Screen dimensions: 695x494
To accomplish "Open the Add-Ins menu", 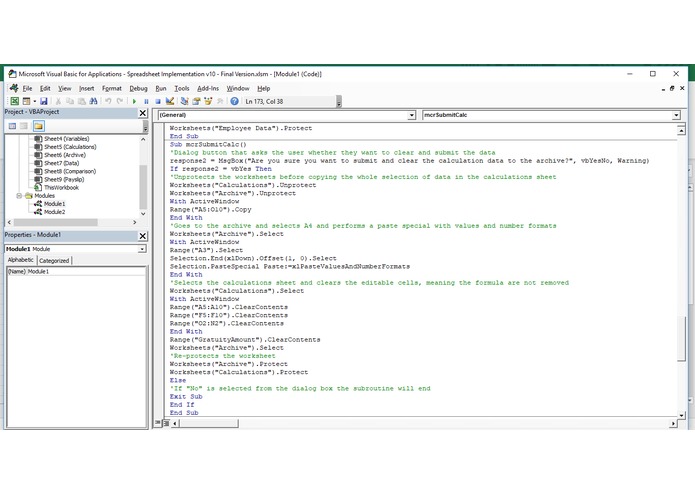I will (208, 89).
